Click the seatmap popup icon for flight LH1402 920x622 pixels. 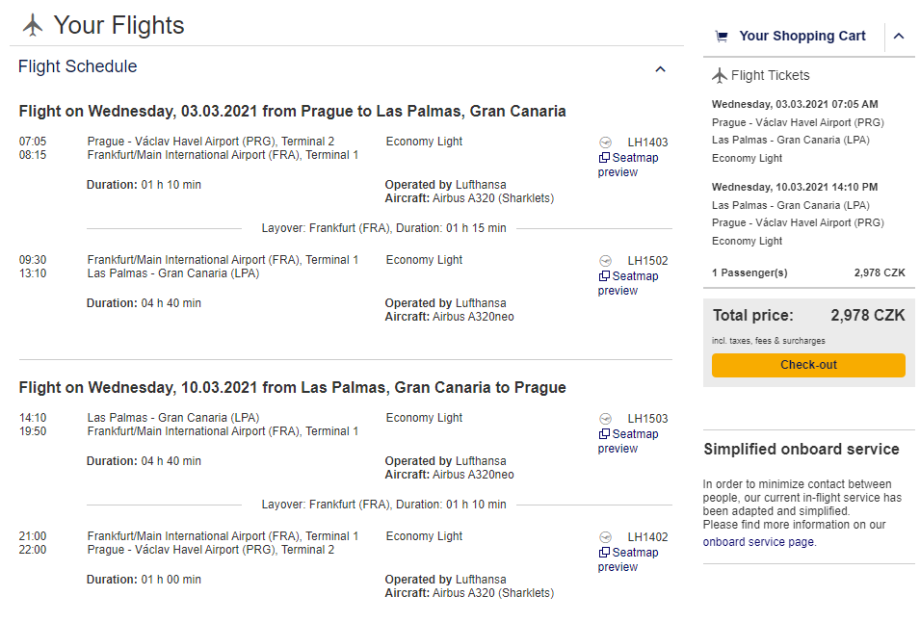604,553
